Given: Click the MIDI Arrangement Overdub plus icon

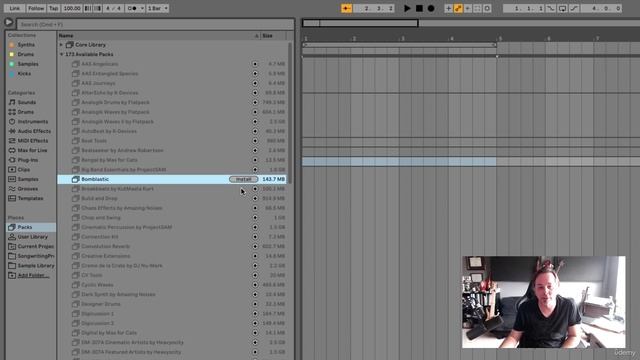Looking at the screenshot, I should (448, 8).
